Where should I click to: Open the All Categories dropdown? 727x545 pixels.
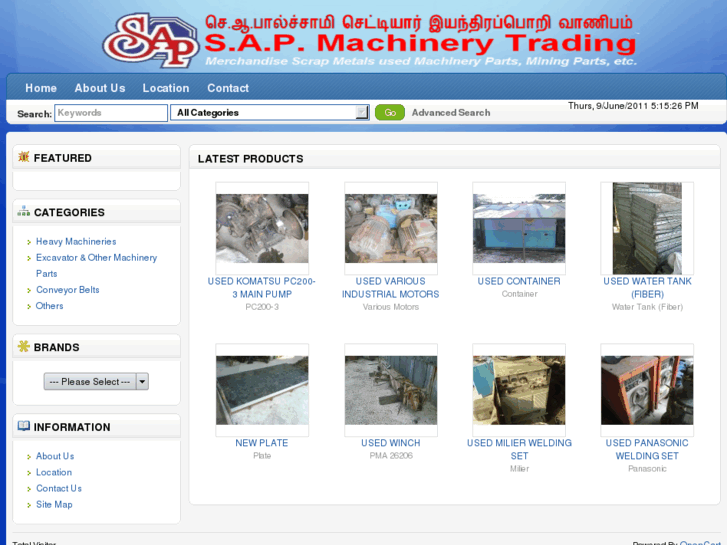[270, 112]
